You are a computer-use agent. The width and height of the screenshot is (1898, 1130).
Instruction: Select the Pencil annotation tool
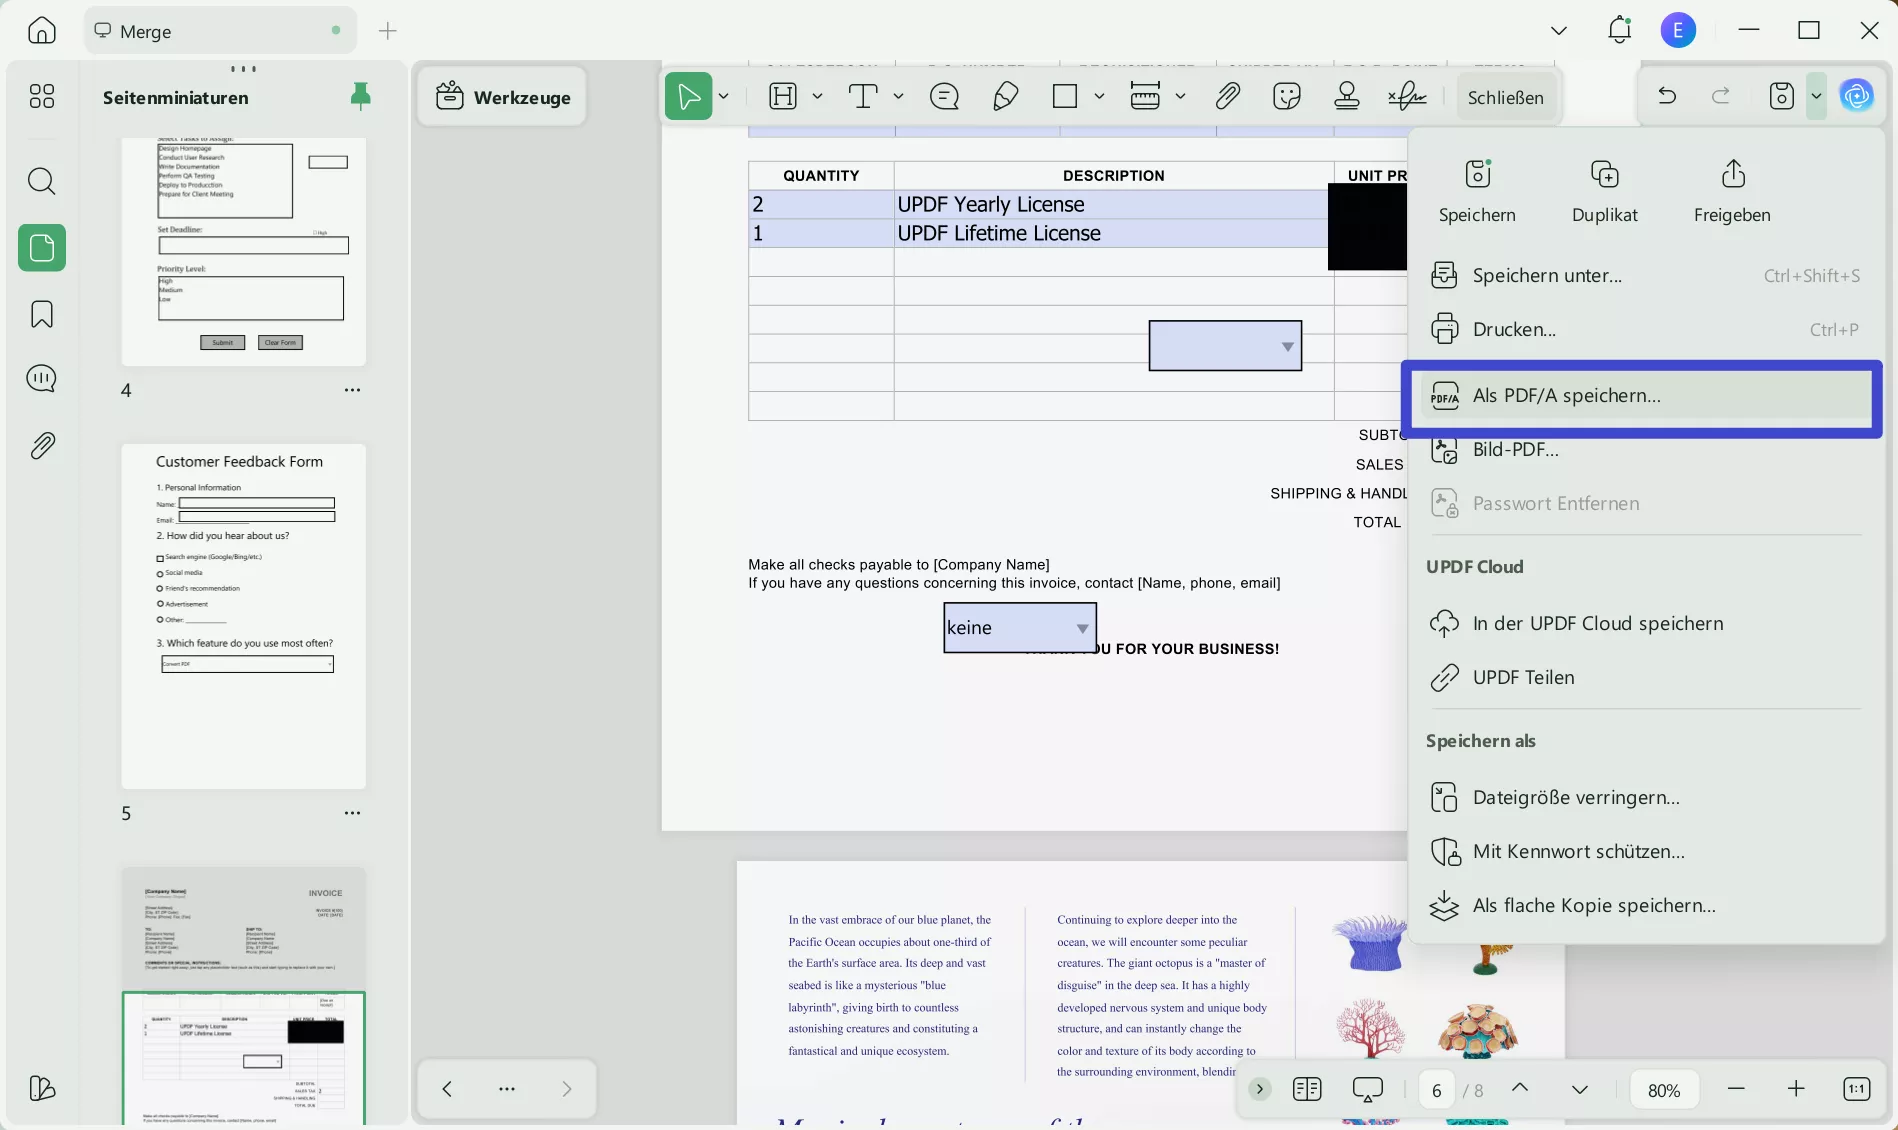click(1005, 95)
